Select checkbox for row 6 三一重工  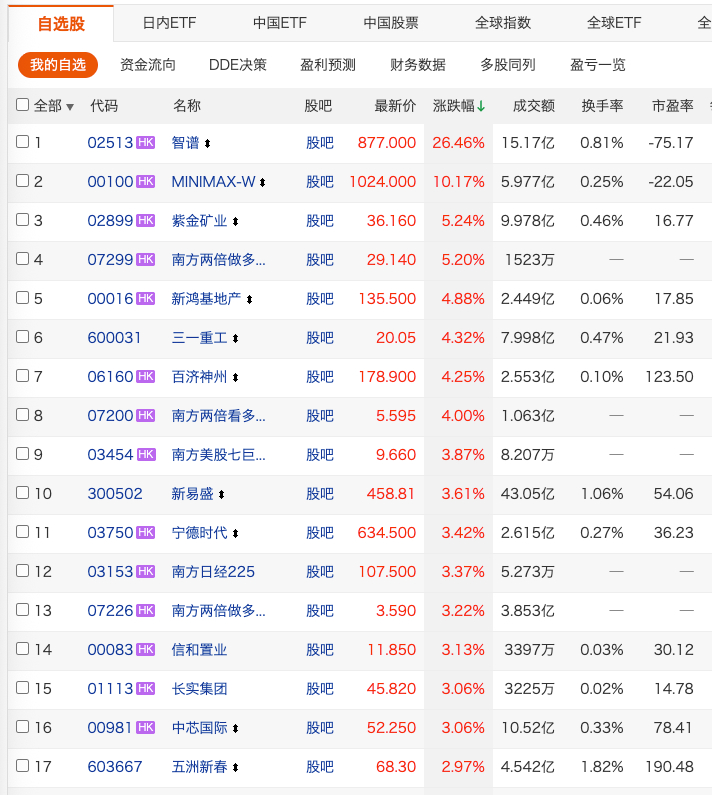(22, 337)
